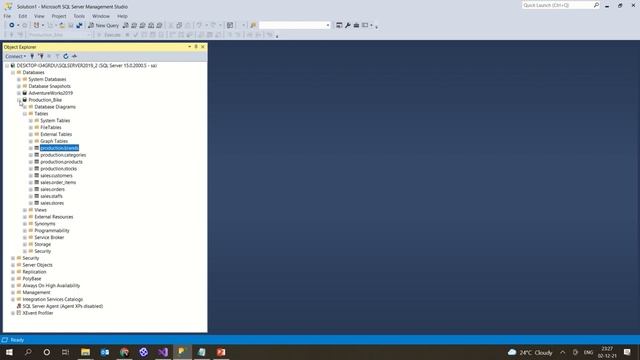Viewport: 640px width, 360px height.
Task: Expand the Programmability folder
Action: tap(25, 231)
